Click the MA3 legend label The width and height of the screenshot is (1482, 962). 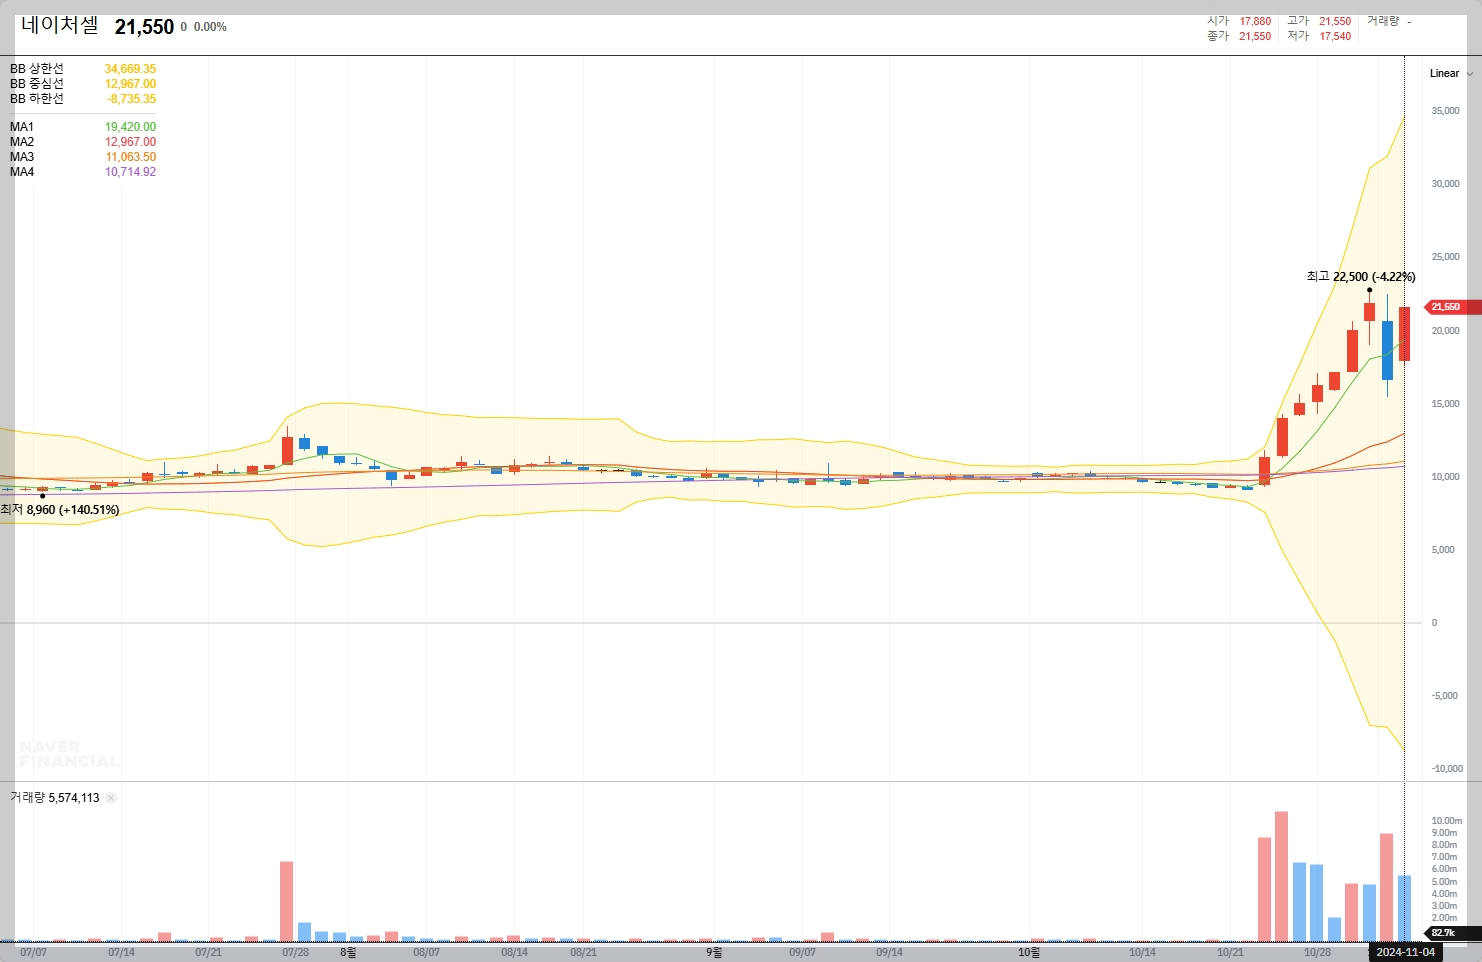pos(22,157)
